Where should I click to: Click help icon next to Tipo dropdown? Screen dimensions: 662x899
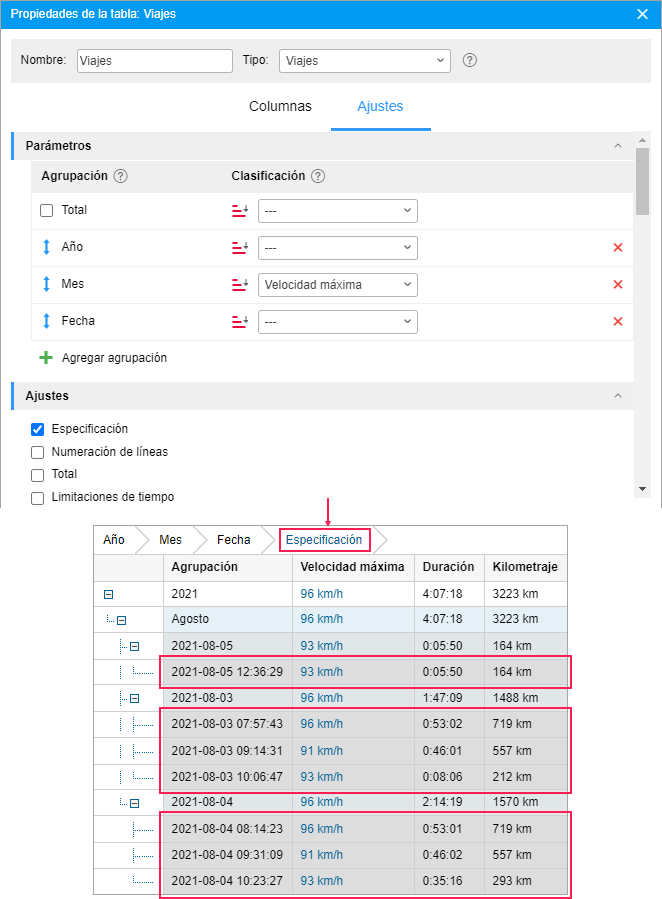pos(469,60)
